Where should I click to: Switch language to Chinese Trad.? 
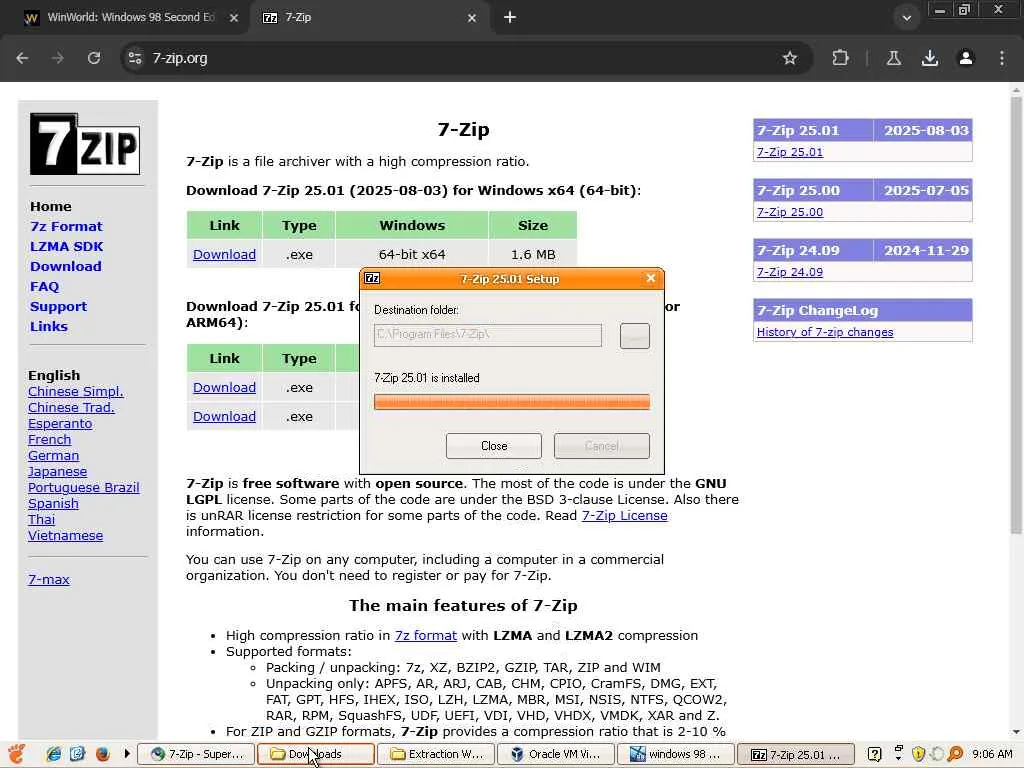click(x=71, y=408)
